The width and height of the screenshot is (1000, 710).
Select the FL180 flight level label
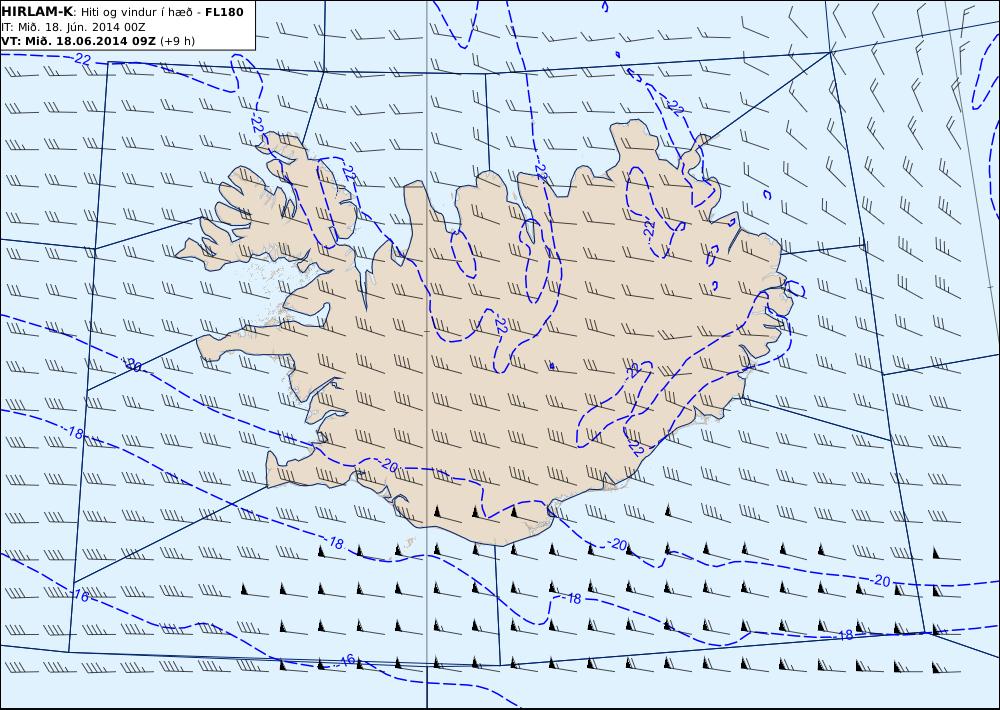coord(224,12)
